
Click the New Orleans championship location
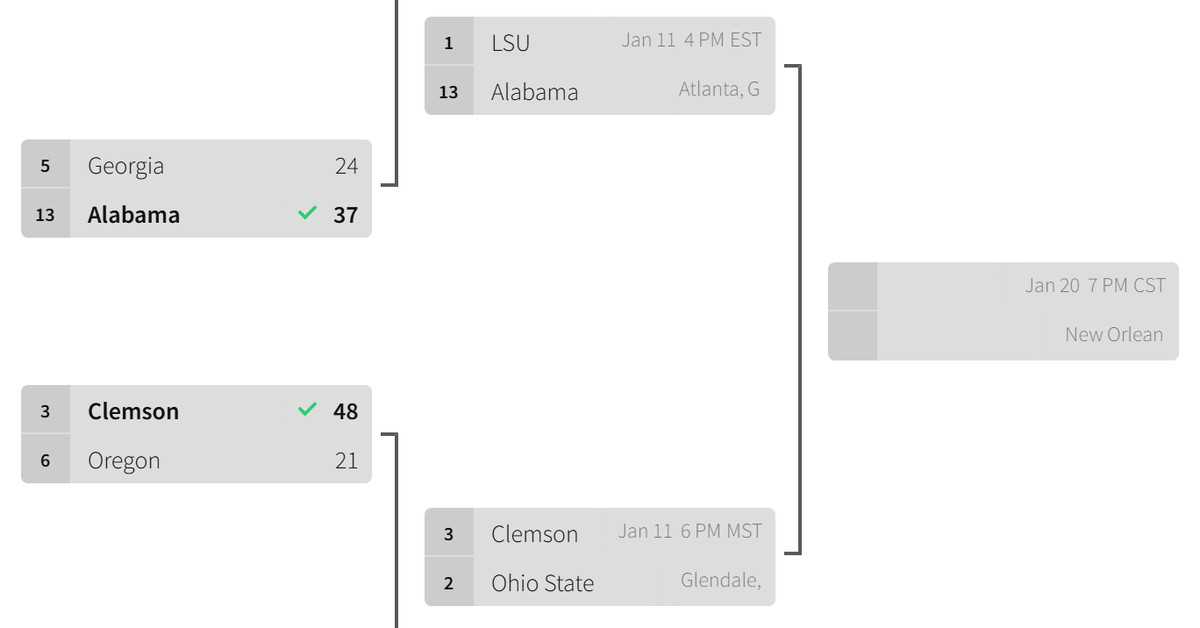[x=1114, y=335]
